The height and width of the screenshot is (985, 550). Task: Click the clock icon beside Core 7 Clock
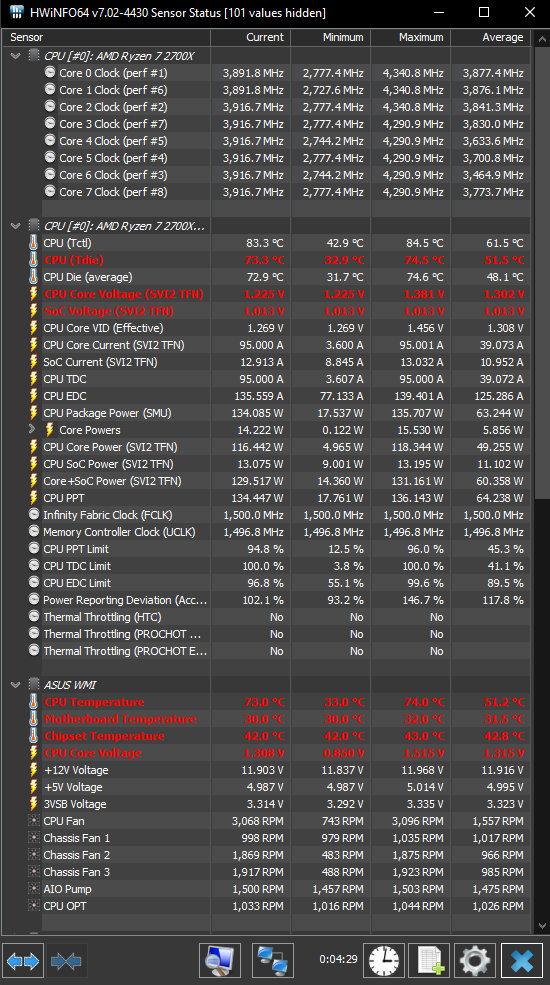coord(50,191)
